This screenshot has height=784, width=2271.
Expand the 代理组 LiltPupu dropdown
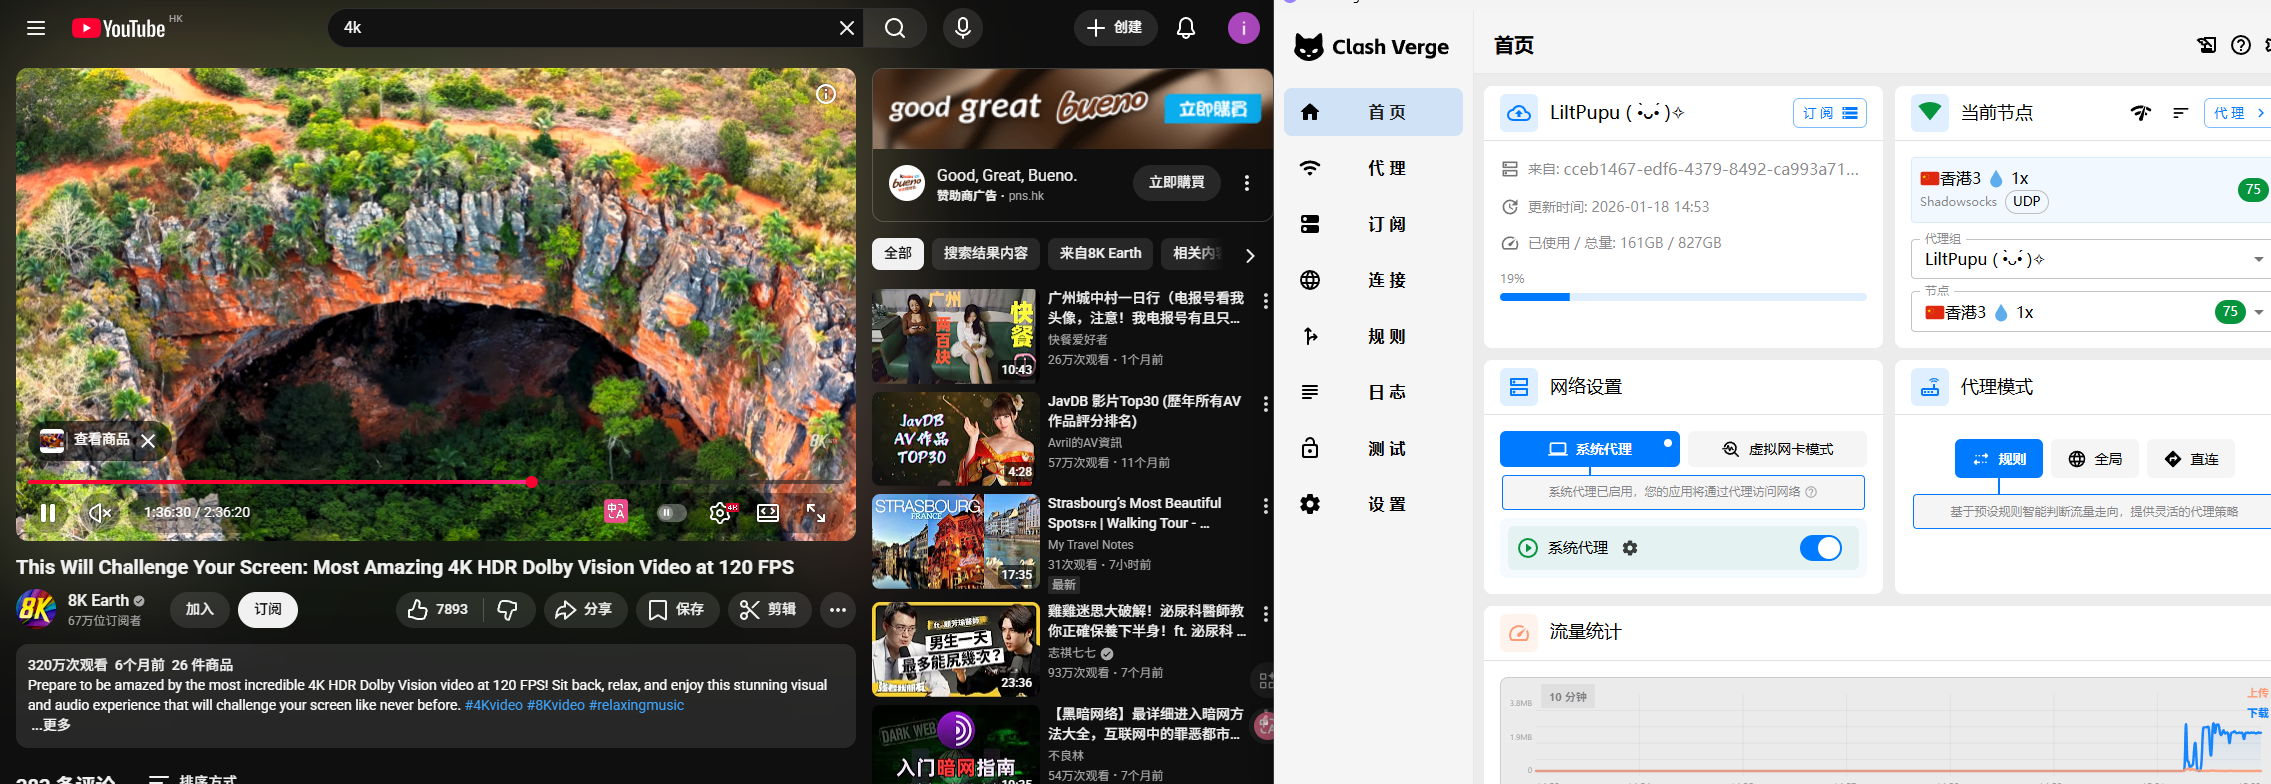[2258, 260]
